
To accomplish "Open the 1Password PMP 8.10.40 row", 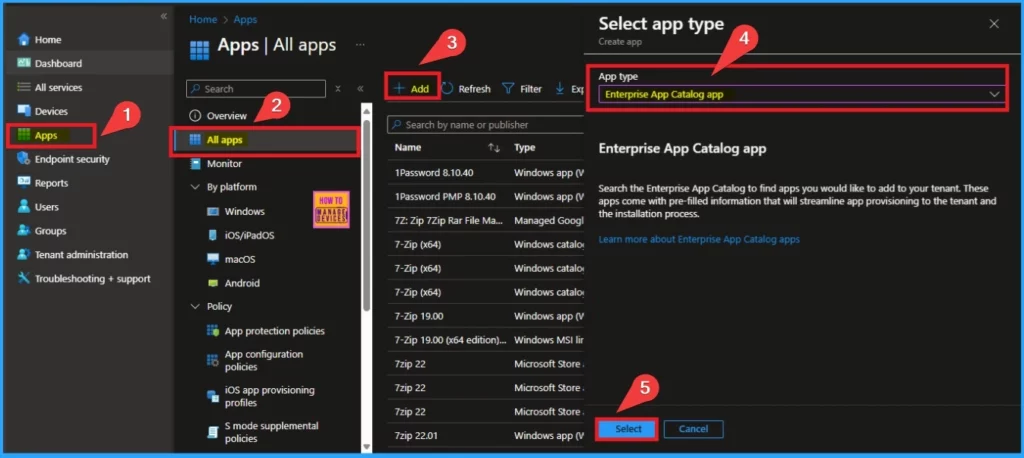I will (485, 197).
